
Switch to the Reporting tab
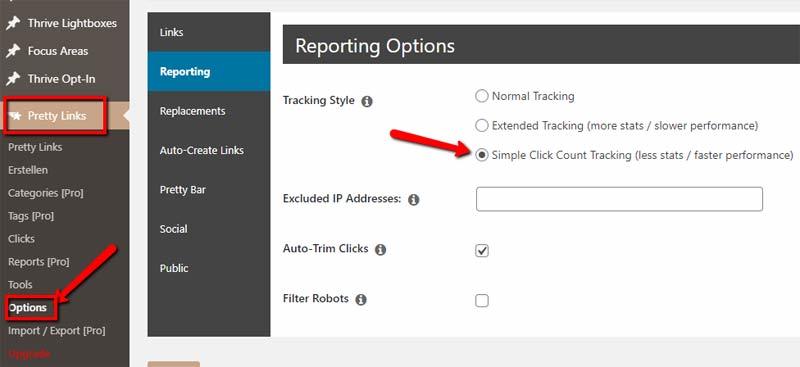point(209,71)
